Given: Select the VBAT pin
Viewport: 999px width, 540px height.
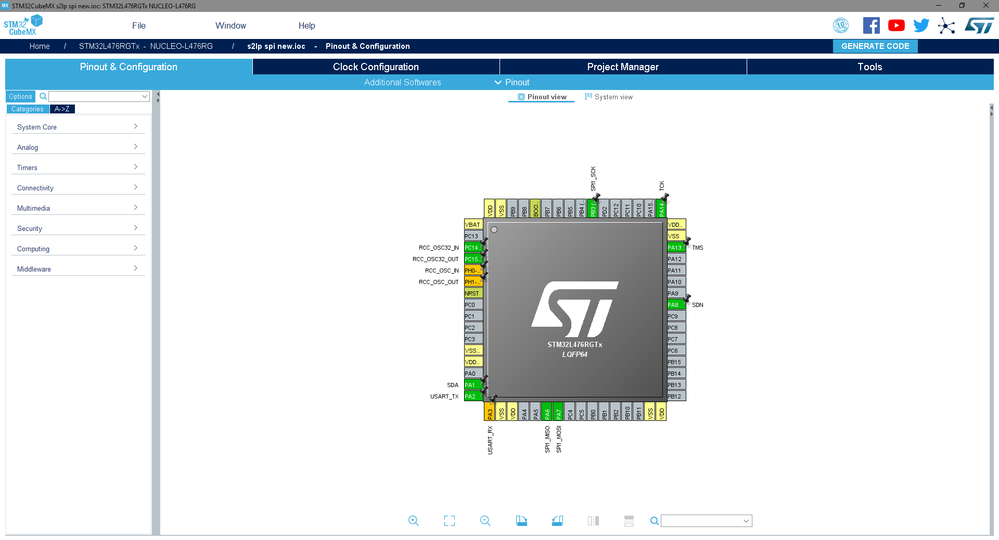Looking at the screenshot, I should tap(473, 225).
